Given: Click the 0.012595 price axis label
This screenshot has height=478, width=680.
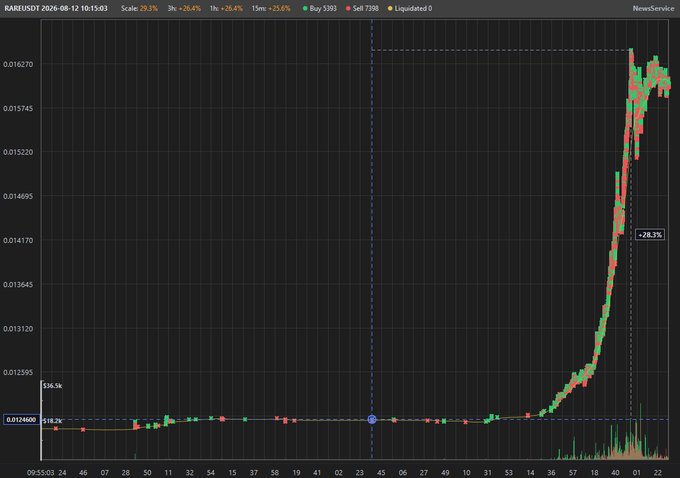Looking at the screenshot, I should click(x=18, y=373).
